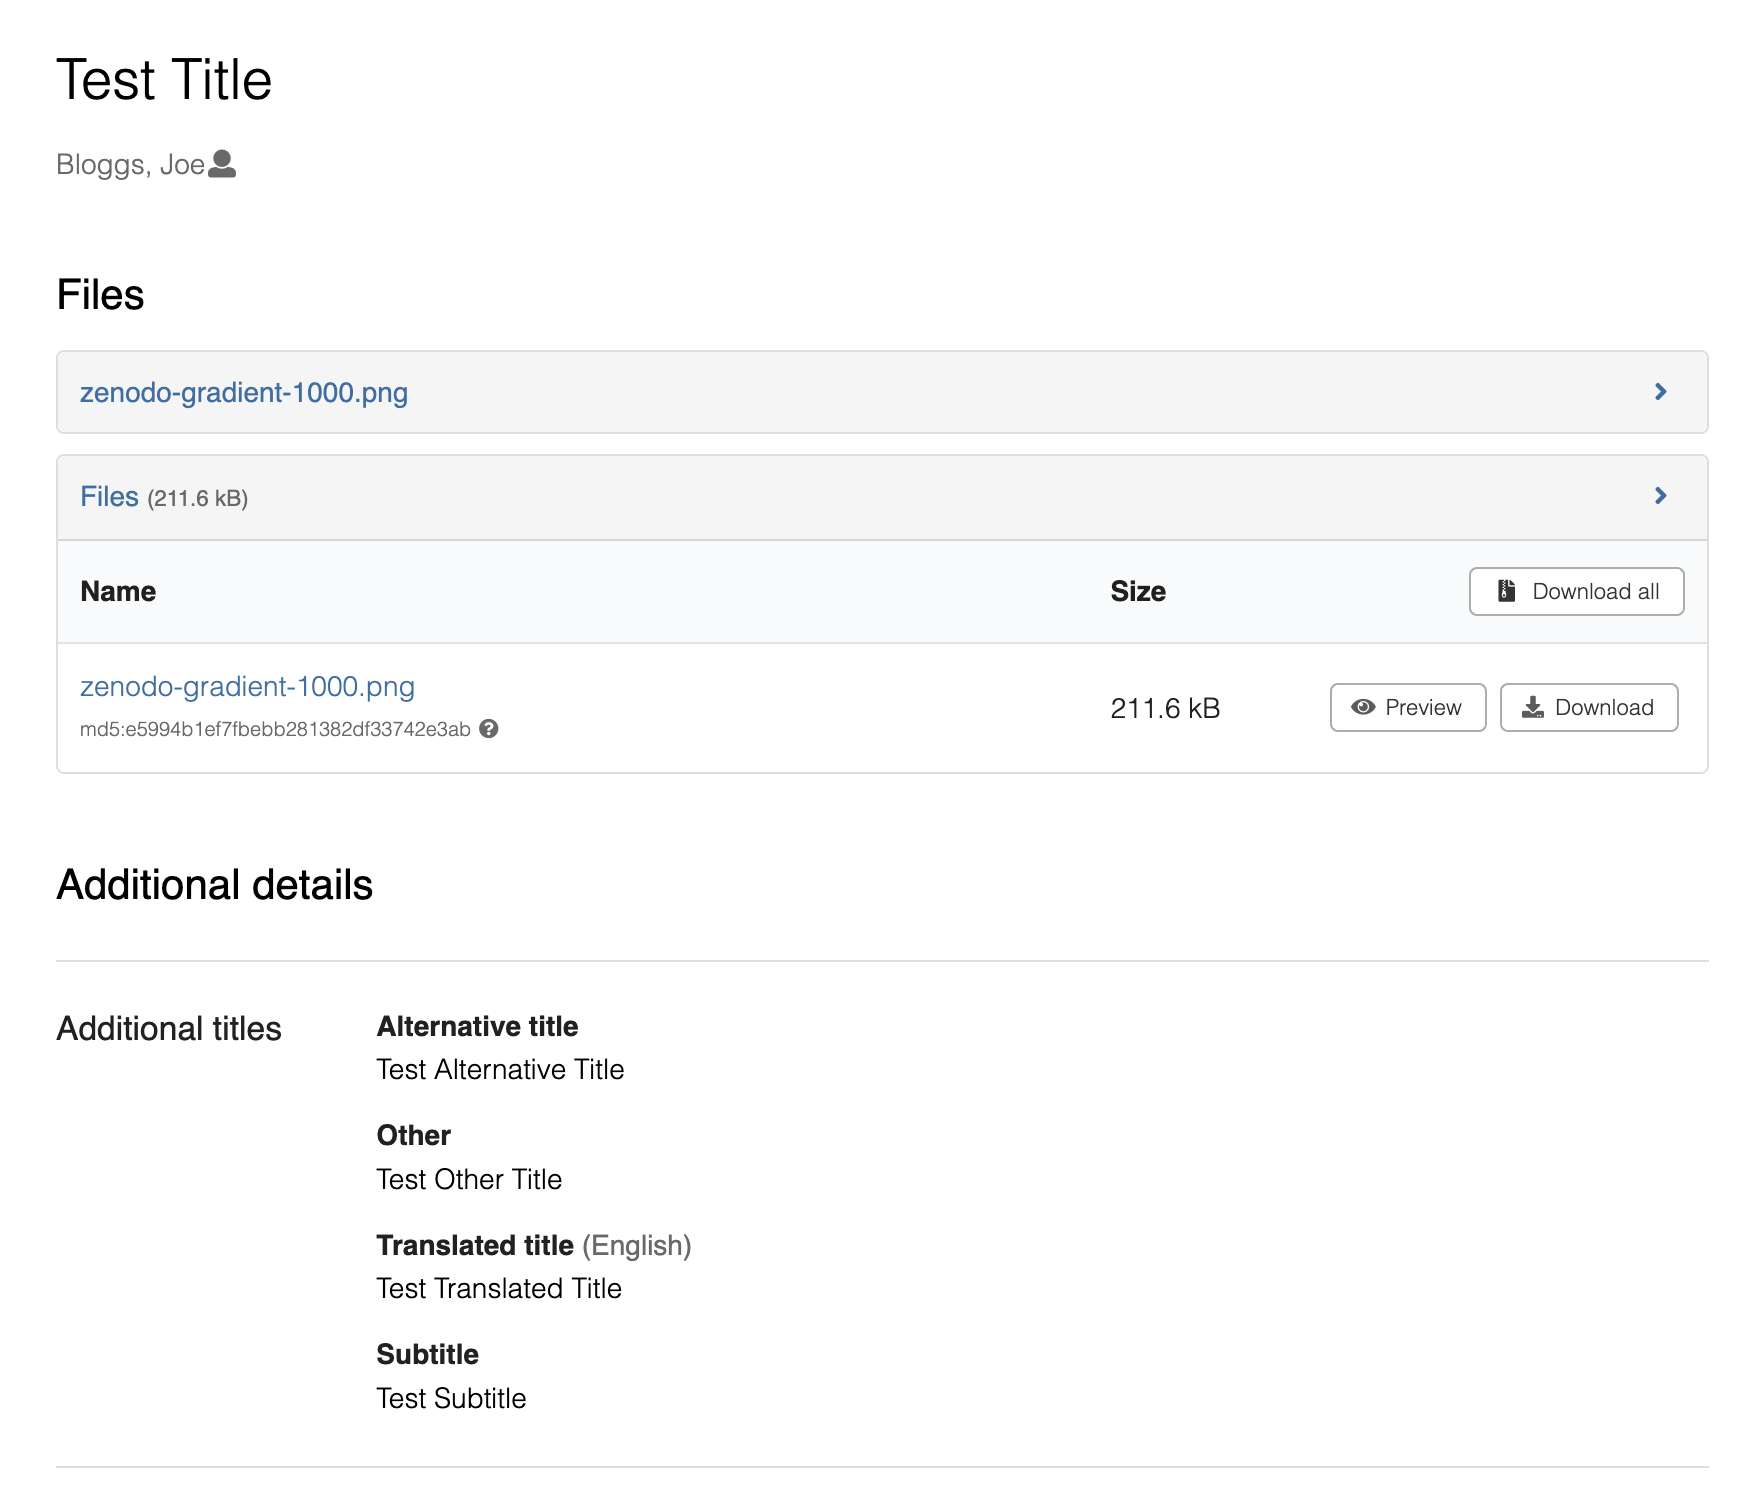Click the person icon beside Bloggs, Joe
Image resolution: width=1744 pixels, height=1496 pixels.
click(x=222, y=164)
